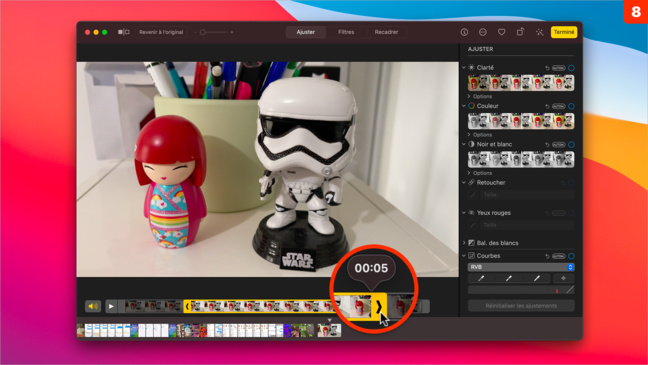Click Réinitialiser les ajustements button
Screen dimensions: 648x365
tap(521, 306)
